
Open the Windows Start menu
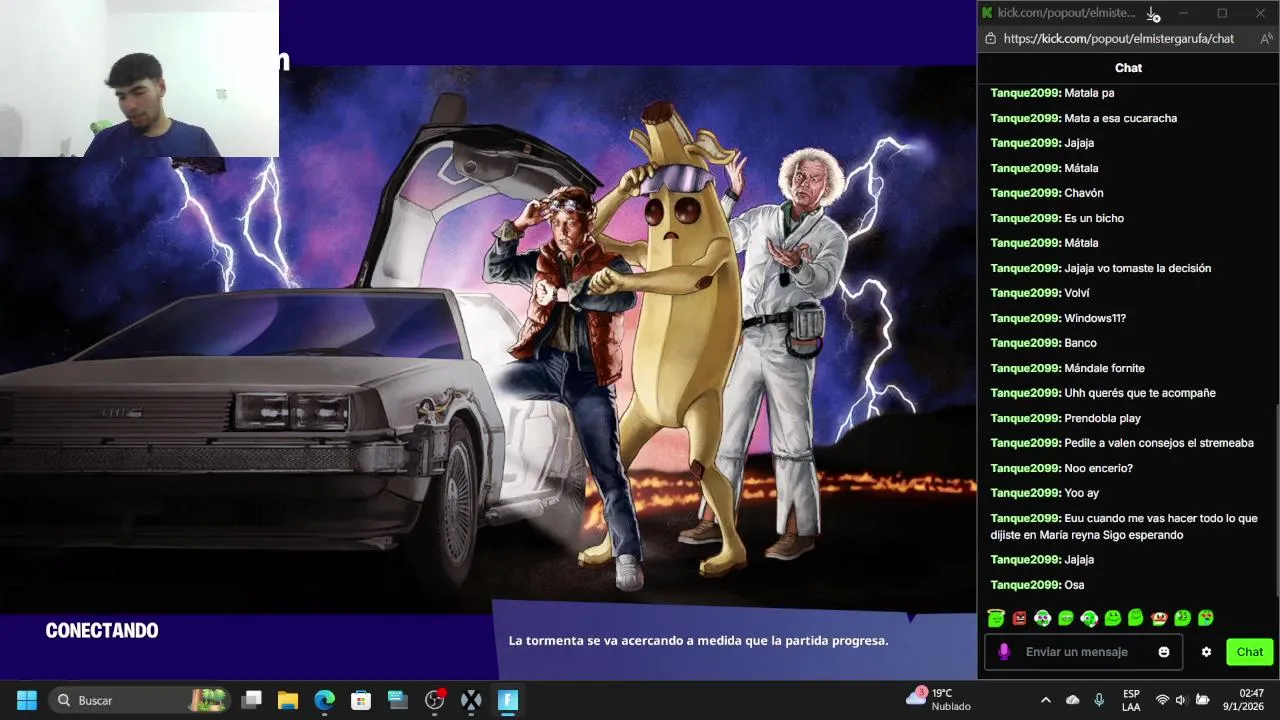point(27,700)
